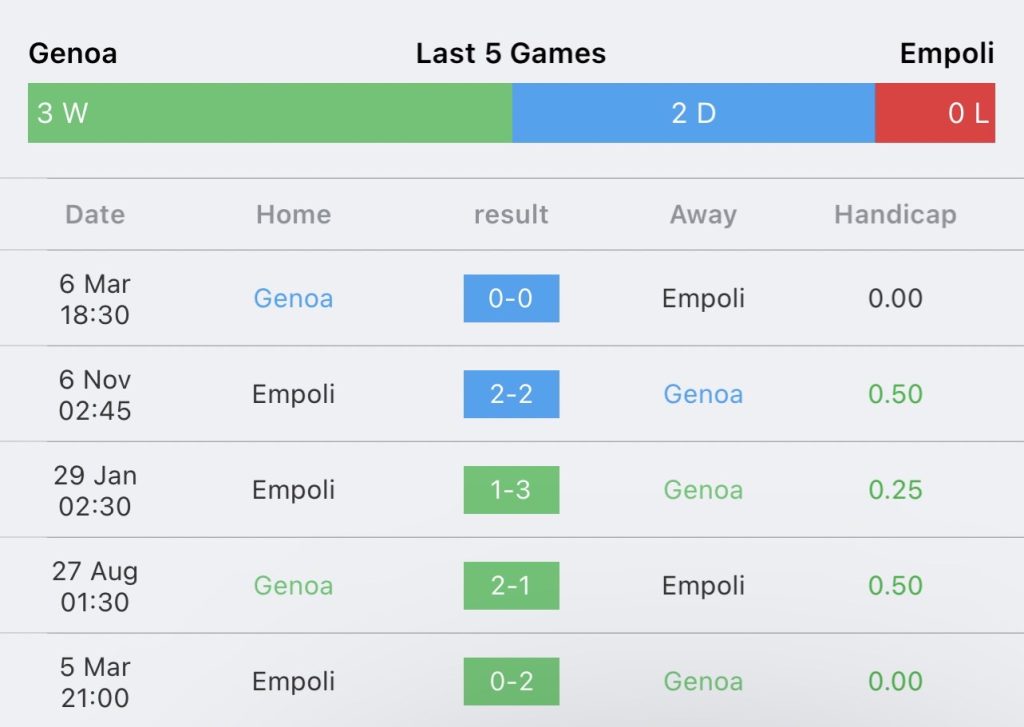
Task: Click the blue 2 D bar segment
Action: (x=694, y=113)
